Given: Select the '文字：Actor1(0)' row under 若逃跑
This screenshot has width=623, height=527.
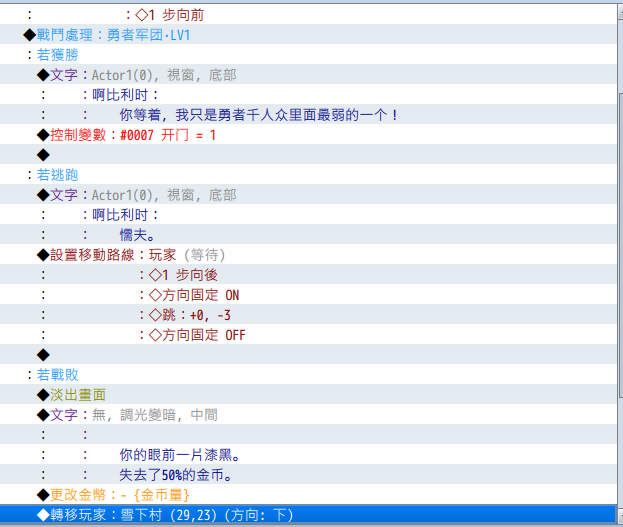Looking at the screenshot, I should (308, 195).
